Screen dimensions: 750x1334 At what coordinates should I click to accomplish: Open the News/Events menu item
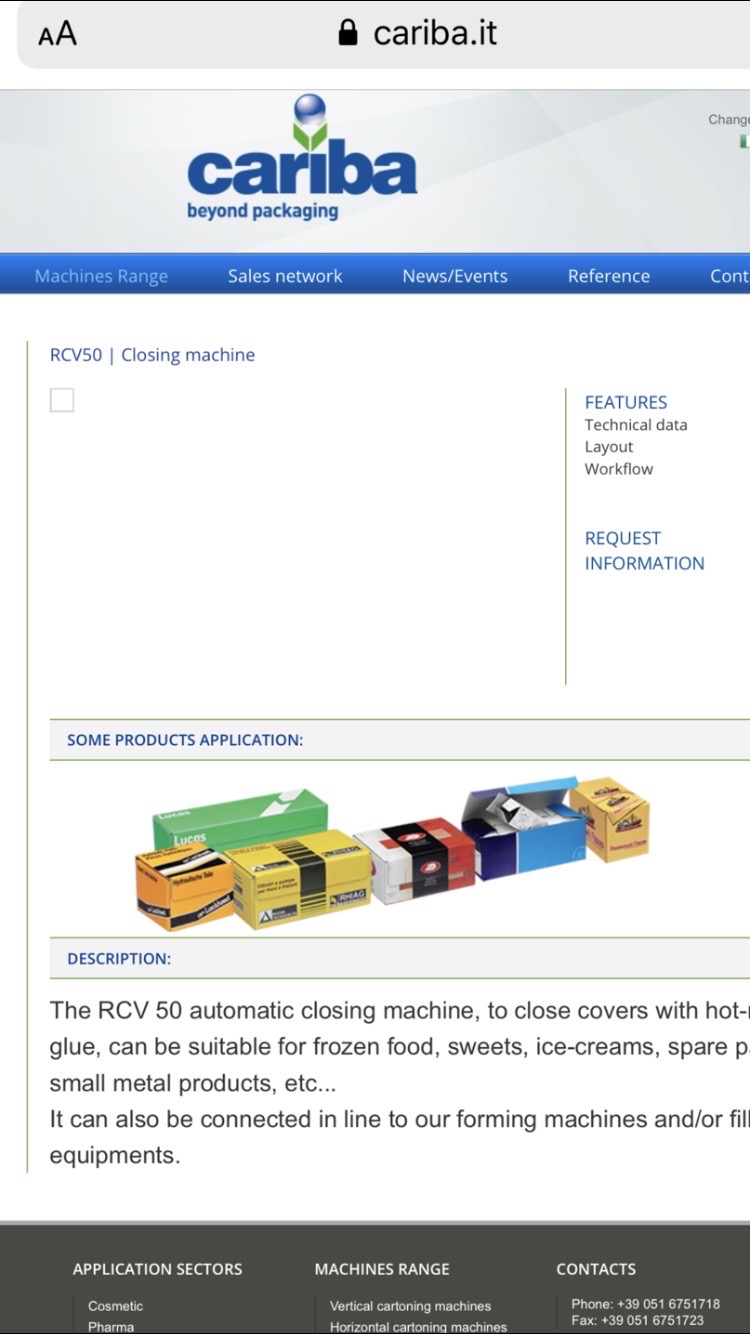click(x=455, y=276)
